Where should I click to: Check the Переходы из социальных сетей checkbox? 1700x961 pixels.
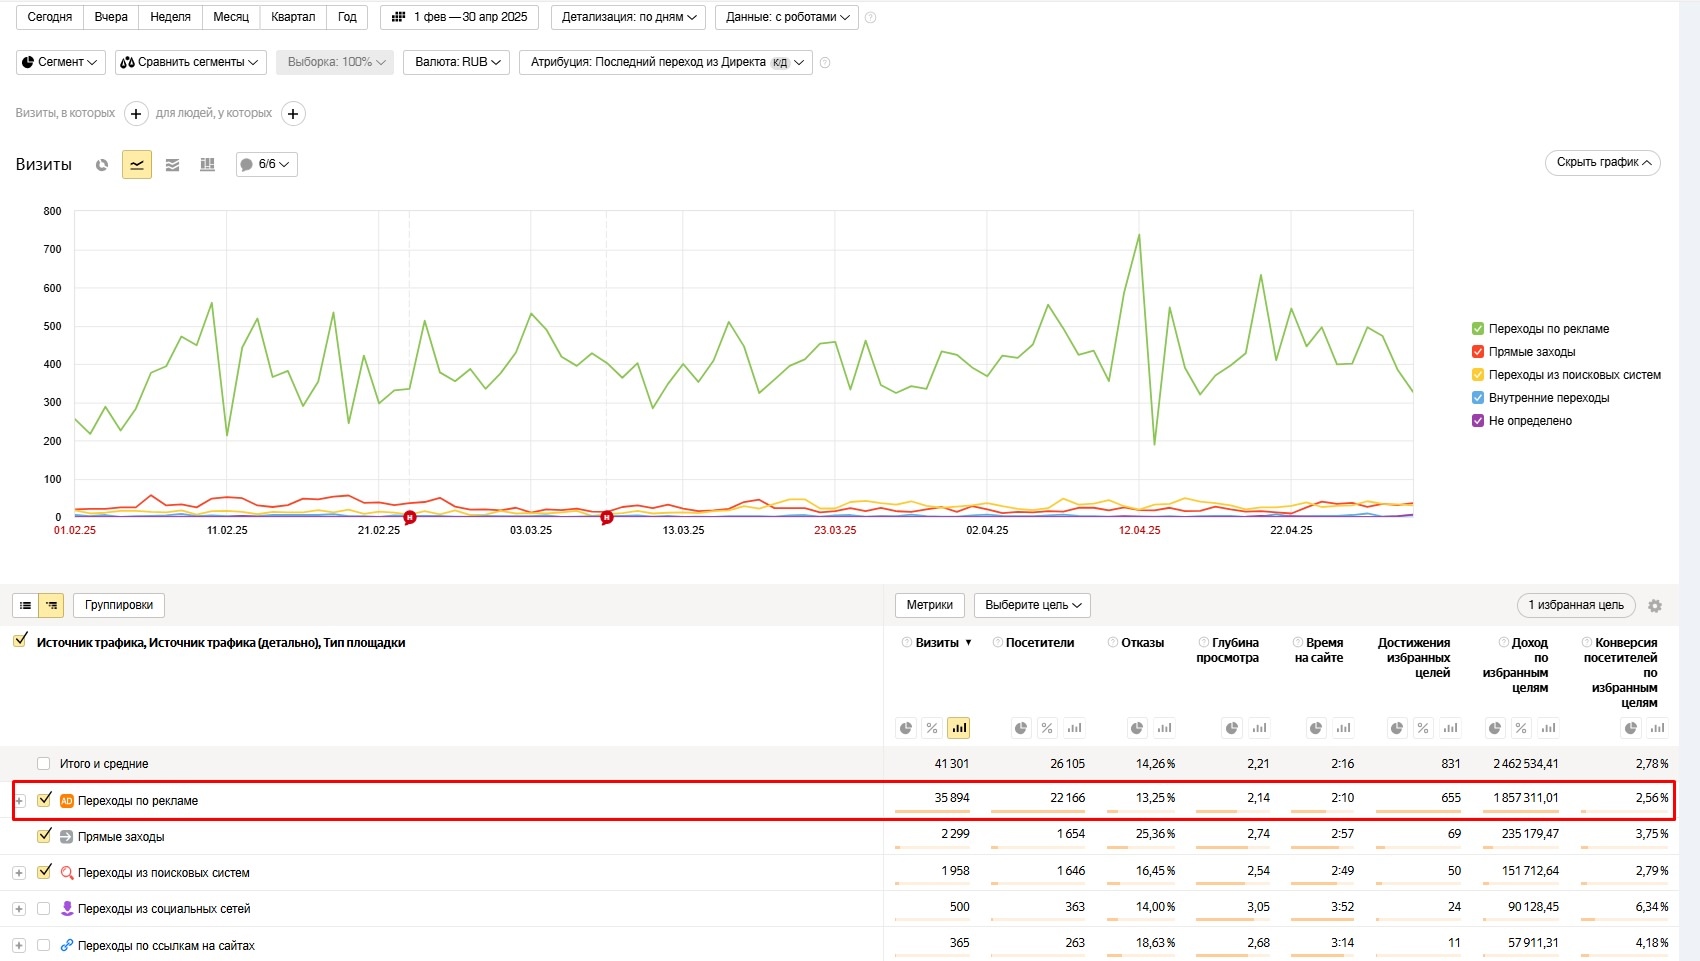pos(43,909)
